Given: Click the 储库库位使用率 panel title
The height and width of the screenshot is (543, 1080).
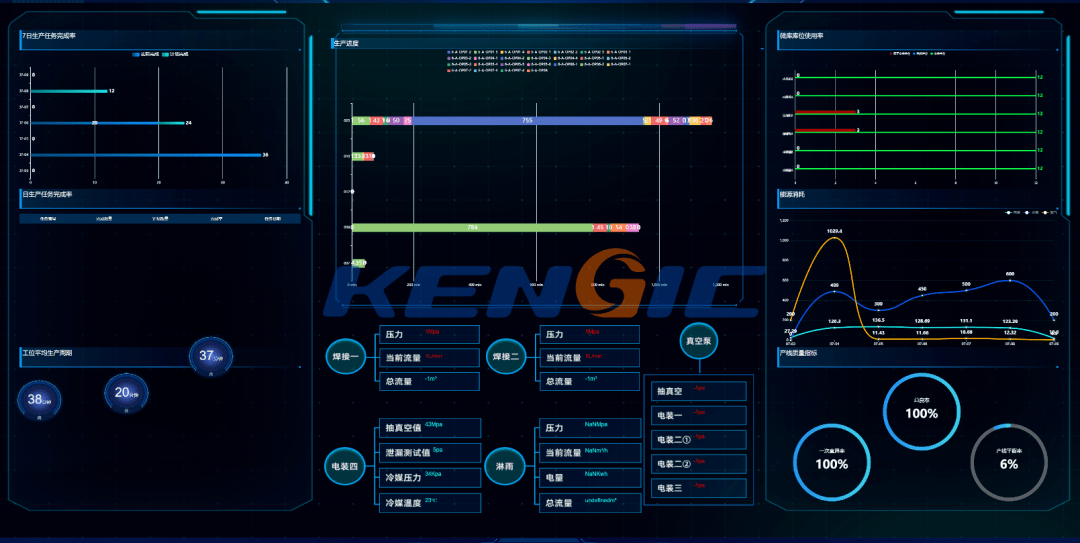Looking at the screenshot, I should pyautogui.click(x=801, y=36).
